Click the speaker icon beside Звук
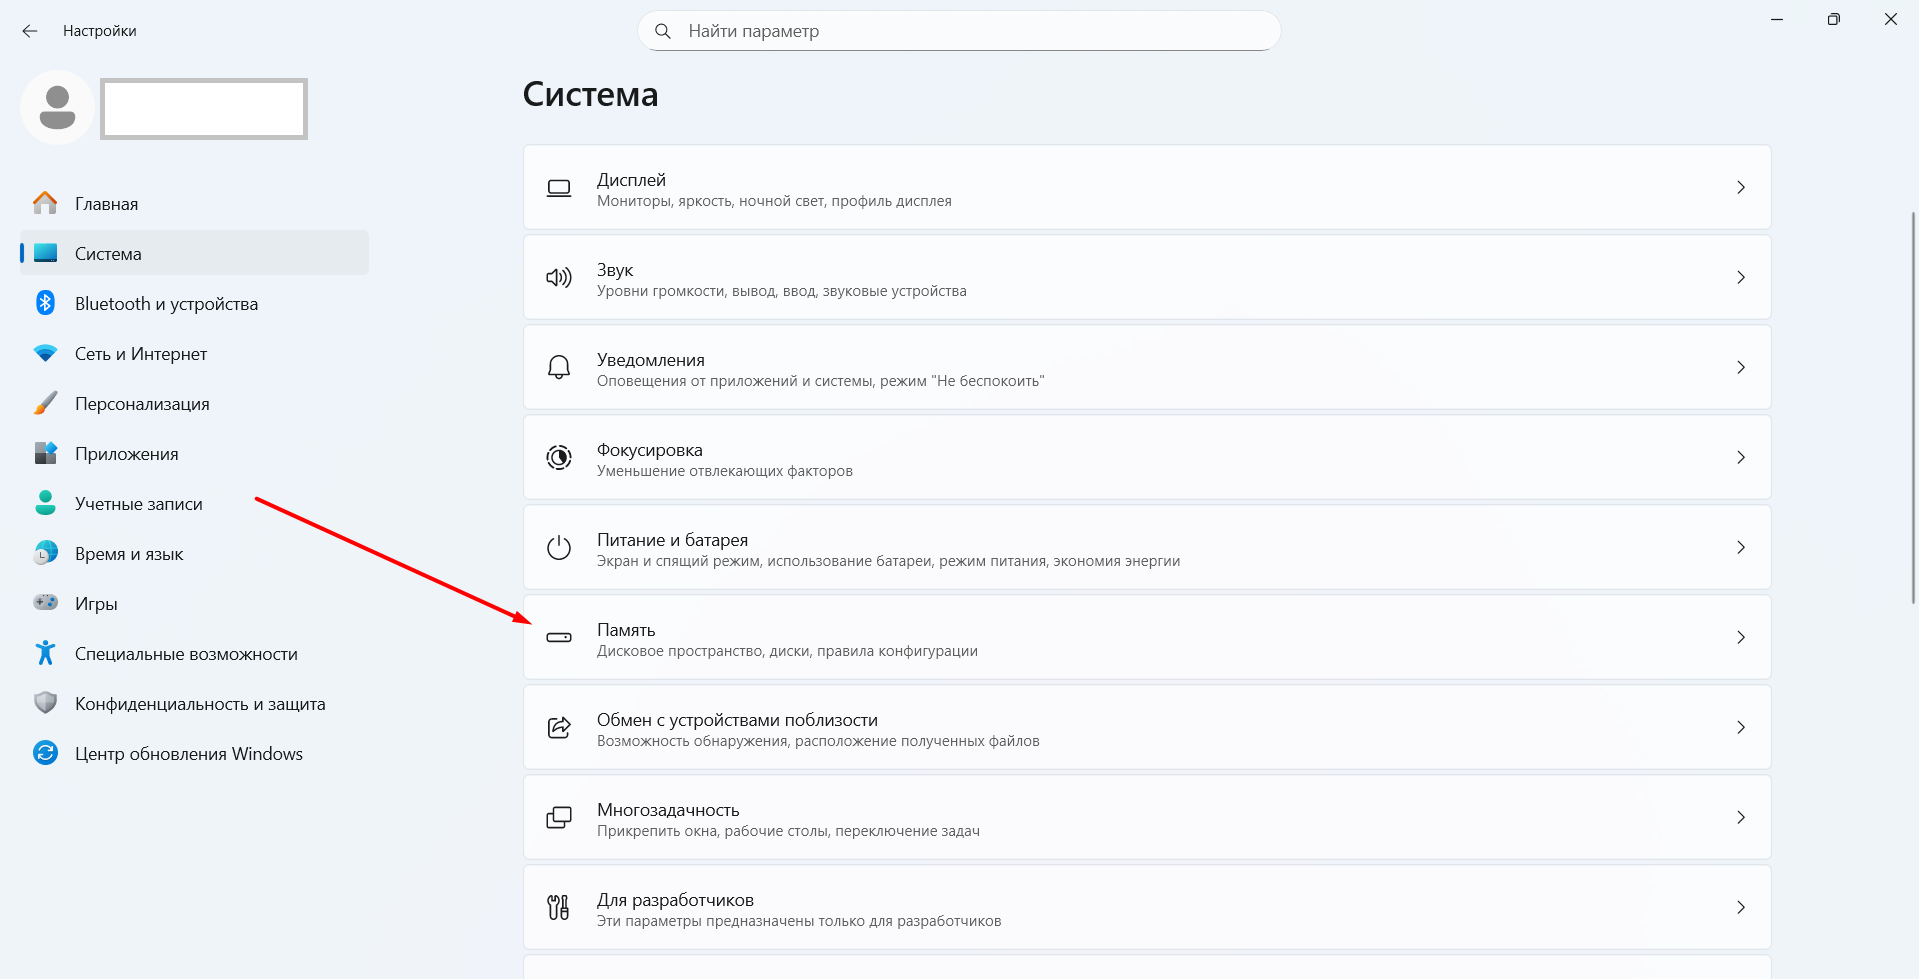The image size is (1919, 979). [559, 278]
